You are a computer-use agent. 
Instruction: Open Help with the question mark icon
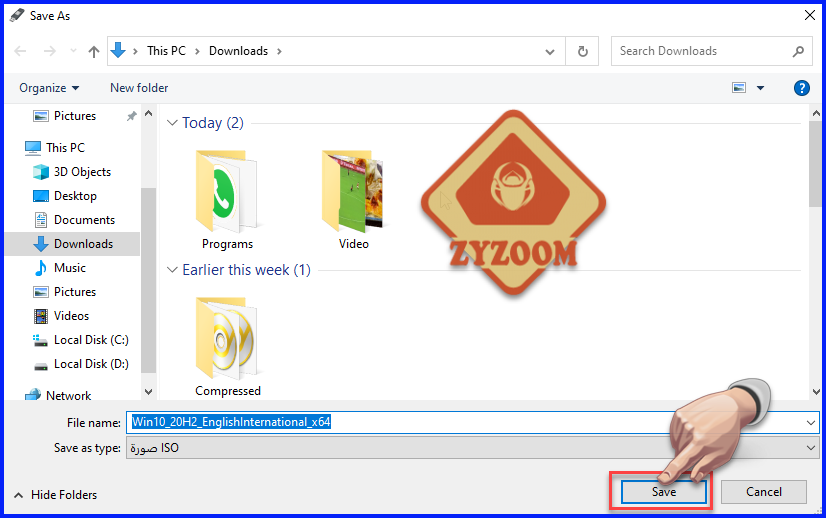point(802,88)
